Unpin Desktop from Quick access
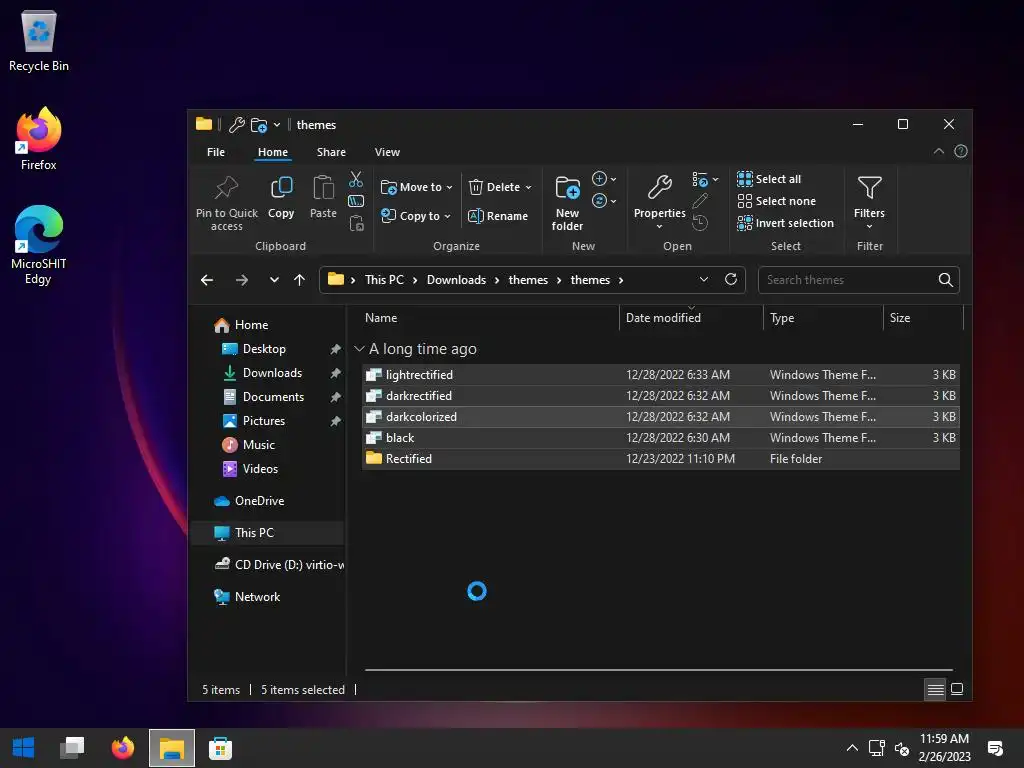The image size is (1024, 768). click(335, 349)
